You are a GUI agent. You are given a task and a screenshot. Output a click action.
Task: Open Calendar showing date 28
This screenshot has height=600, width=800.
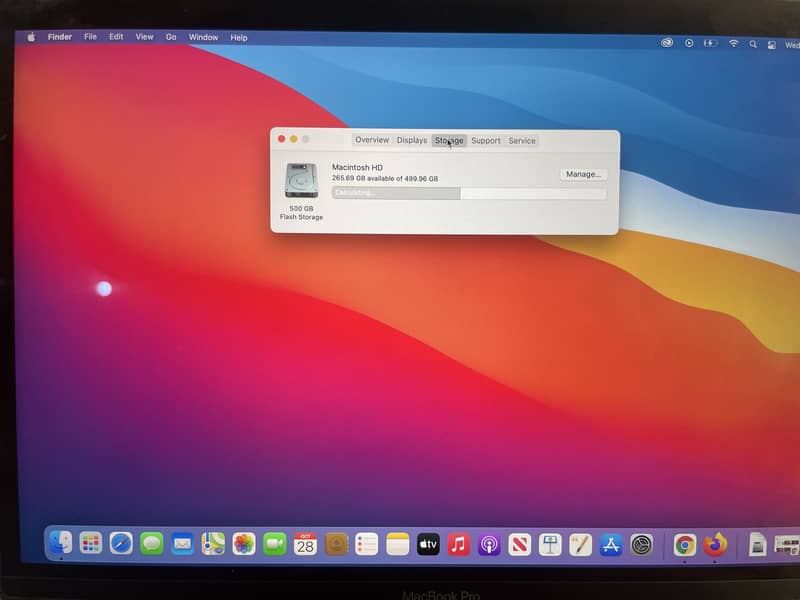pos(305,545)
